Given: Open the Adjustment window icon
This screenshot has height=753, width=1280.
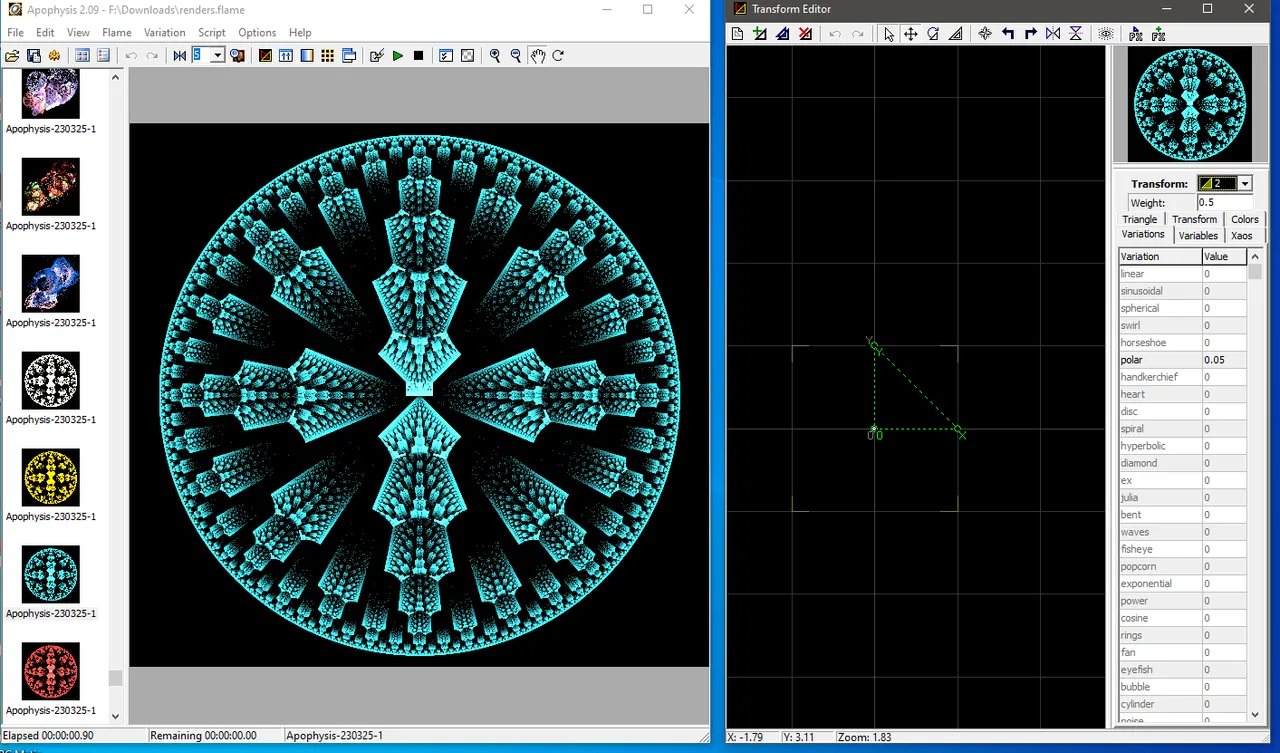Looking at the screenshot, I should tap(286, 56).
